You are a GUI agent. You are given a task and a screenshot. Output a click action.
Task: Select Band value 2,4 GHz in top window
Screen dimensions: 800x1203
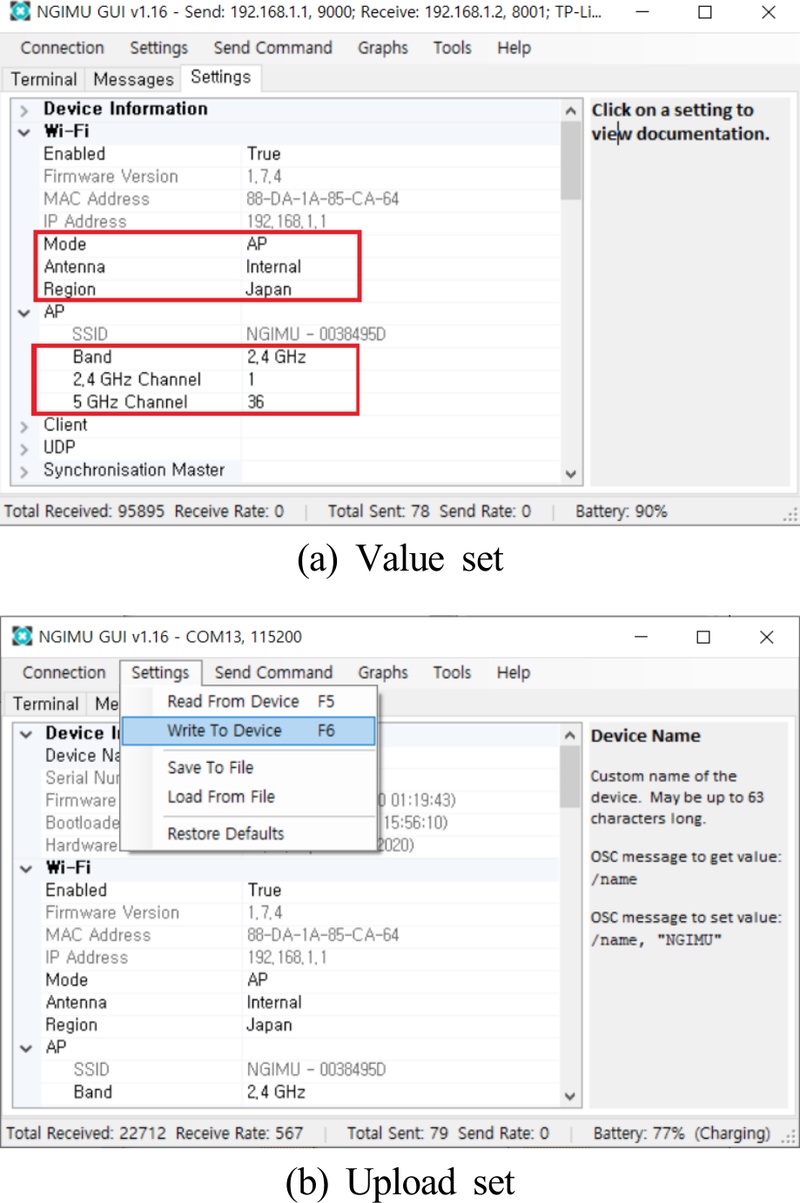tap(275, 357)
